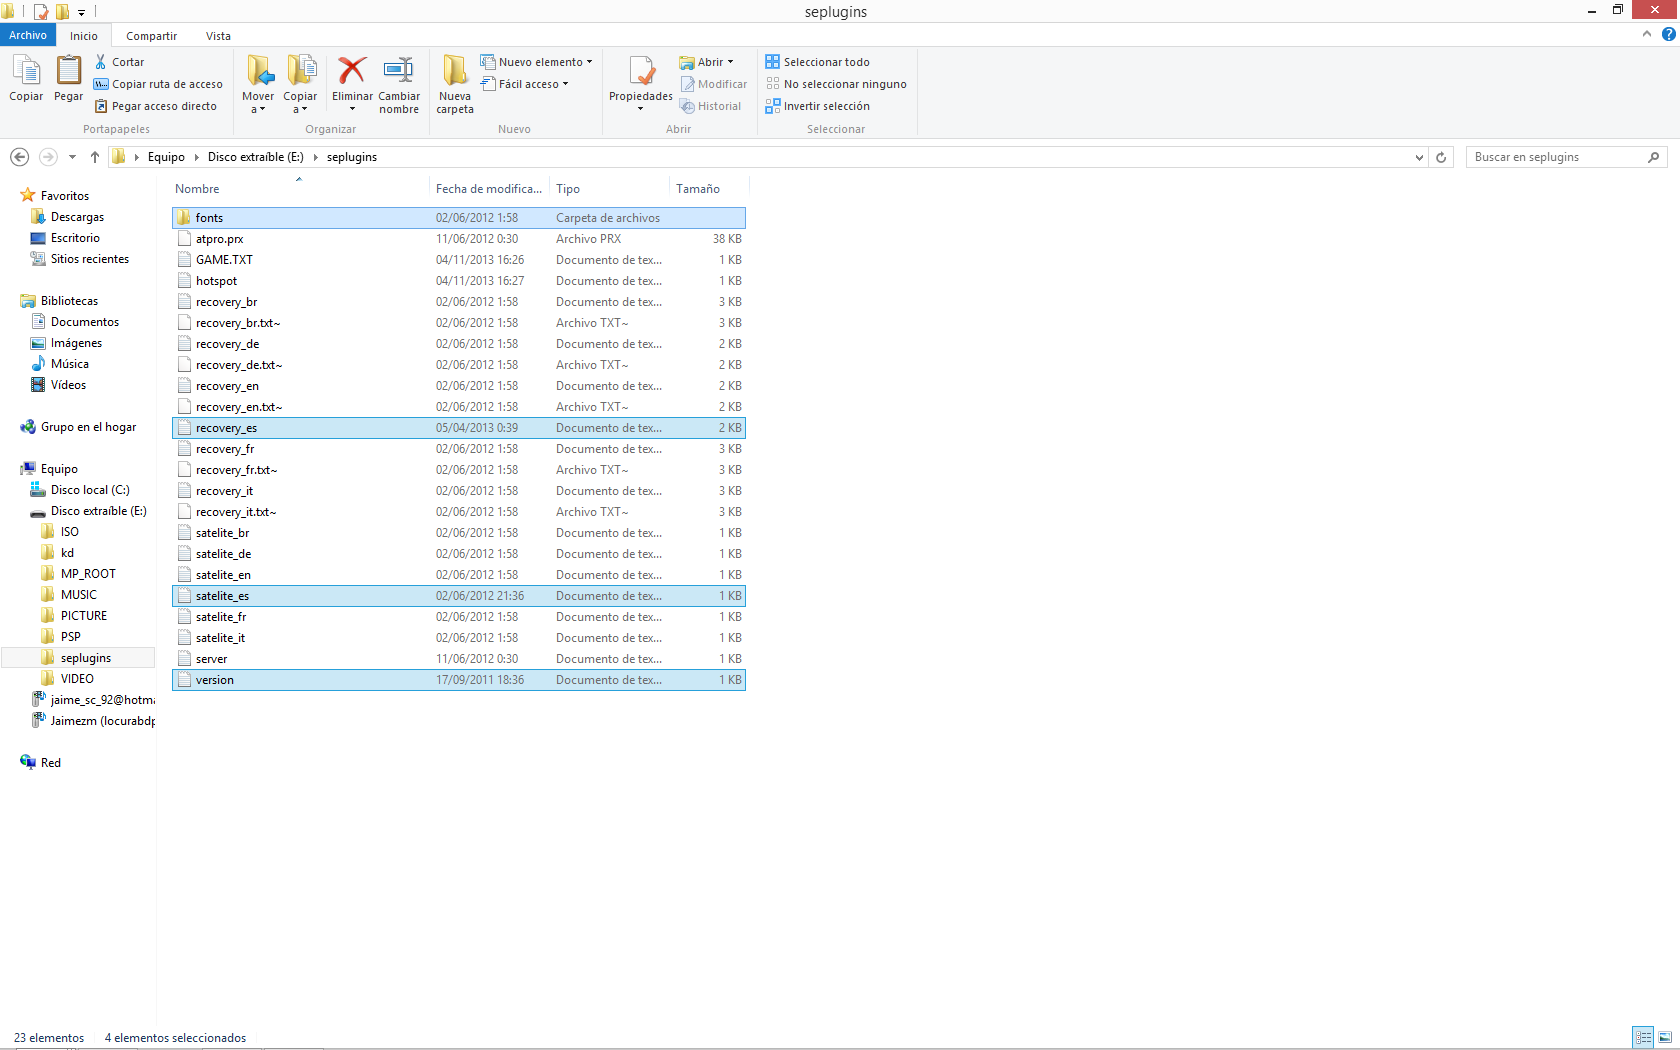
Task: Open the Compartir ribbon tab
Action: (x=151, y=36)
